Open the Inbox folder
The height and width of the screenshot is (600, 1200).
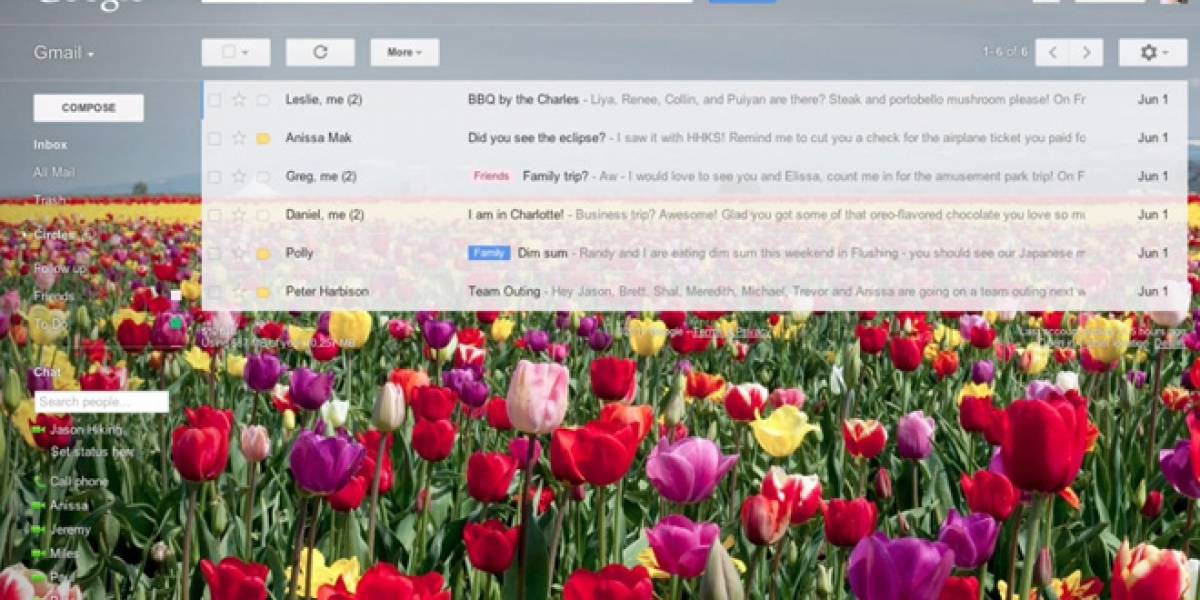[x=50, y=145]
